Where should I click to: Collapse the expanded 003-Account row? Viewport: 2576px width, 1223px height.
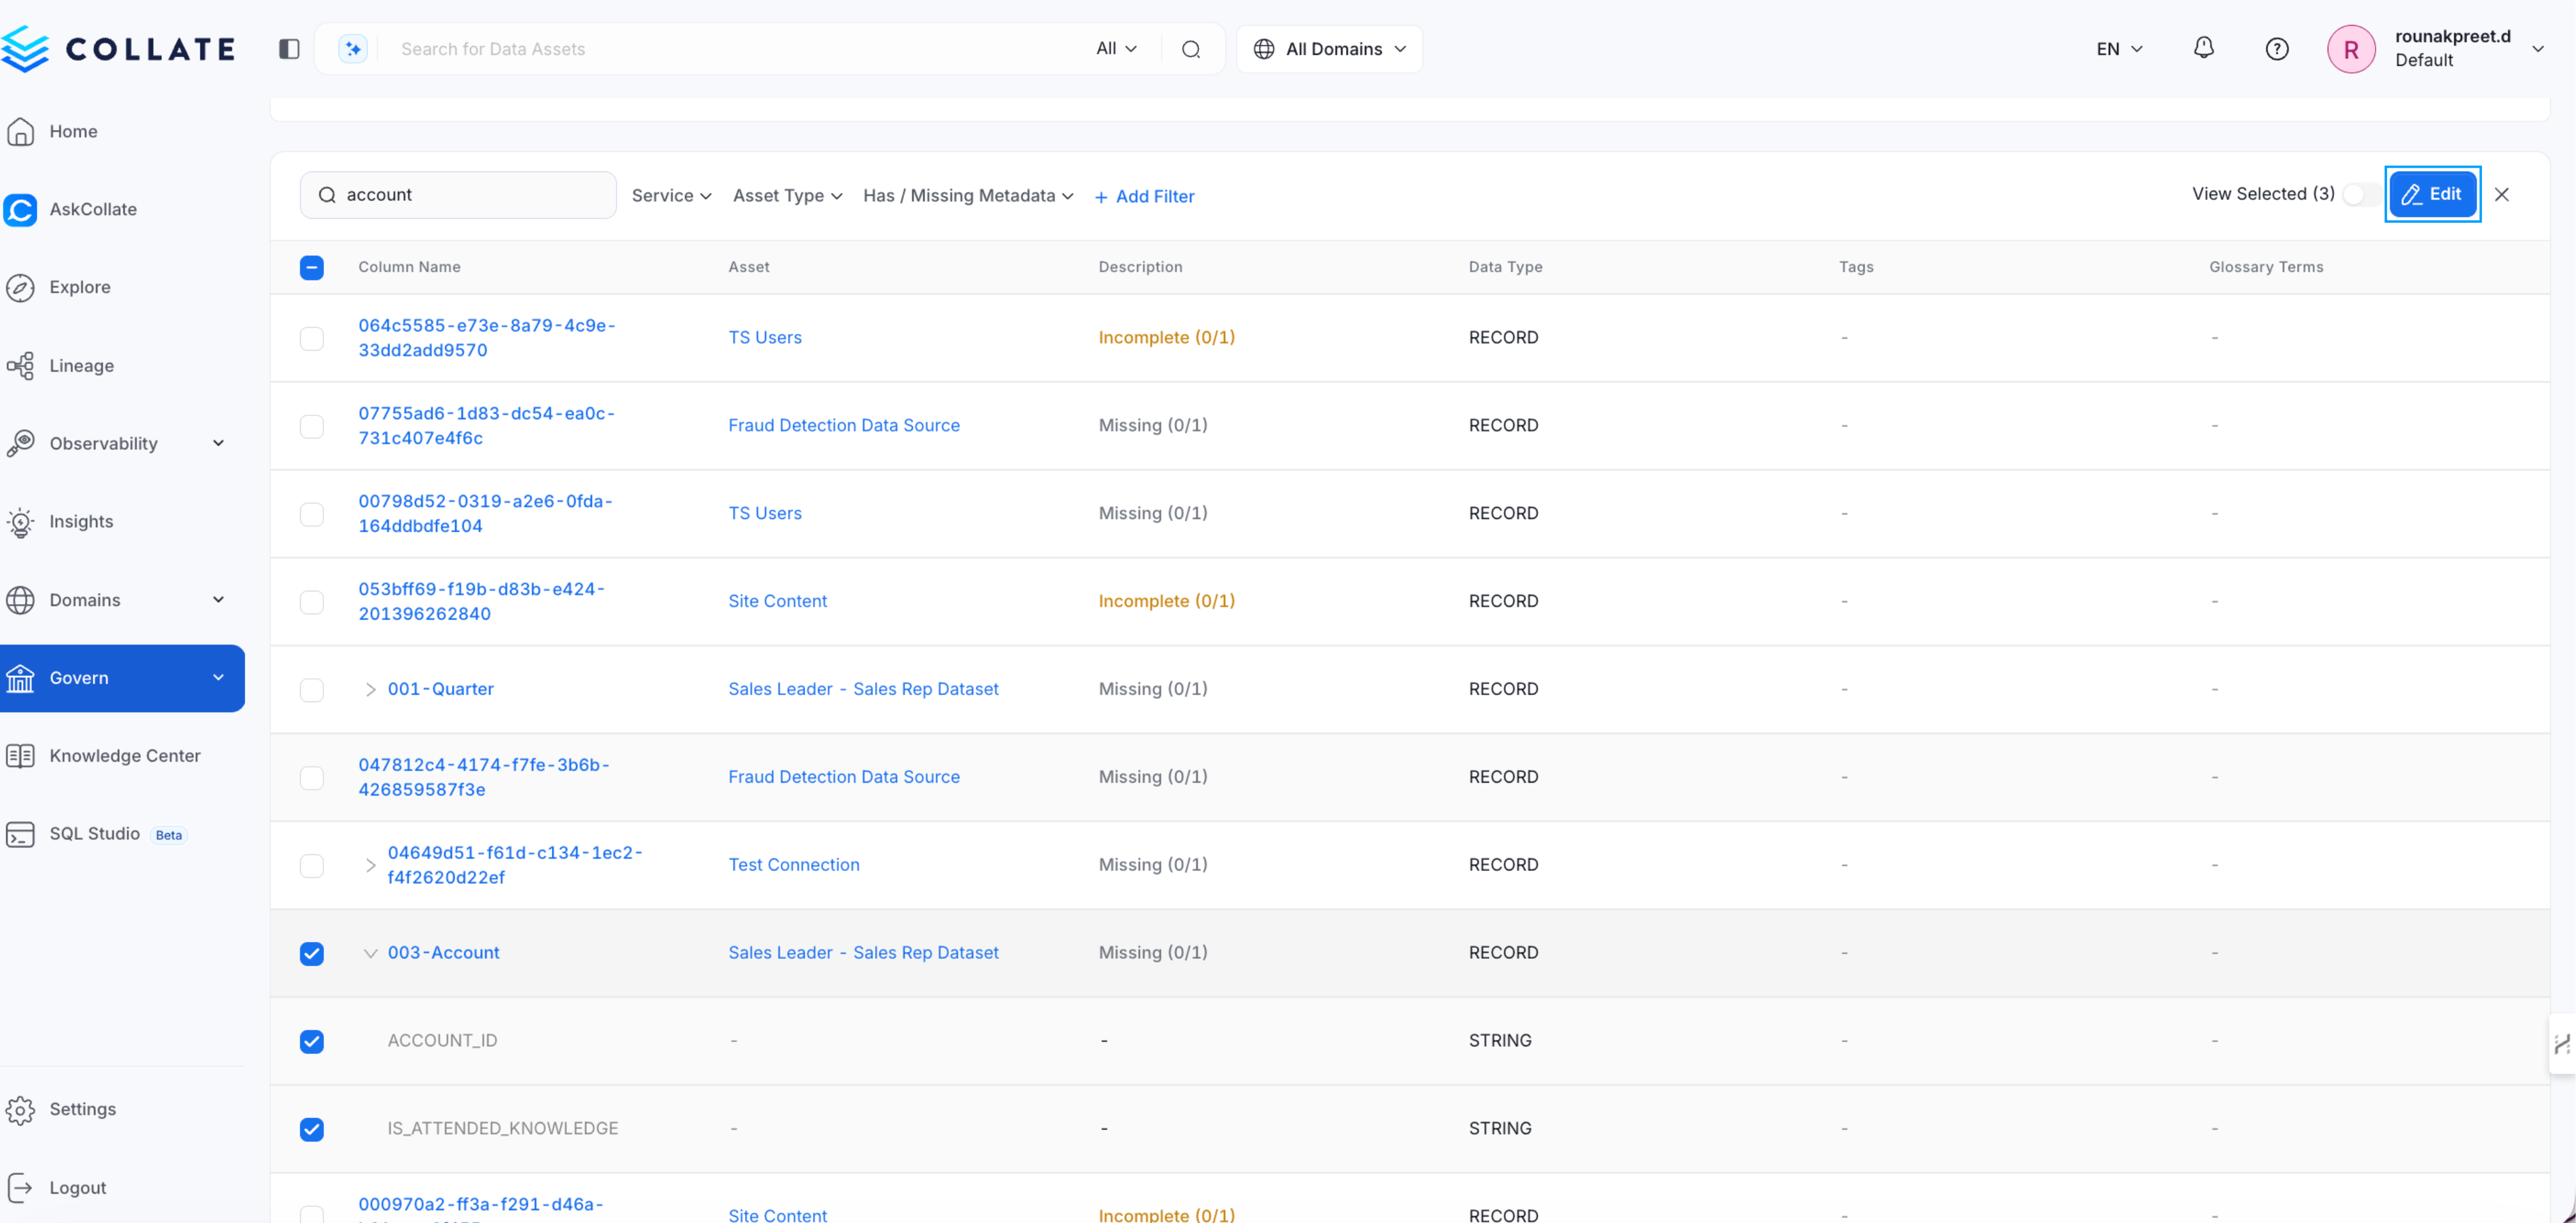point(370,953)
